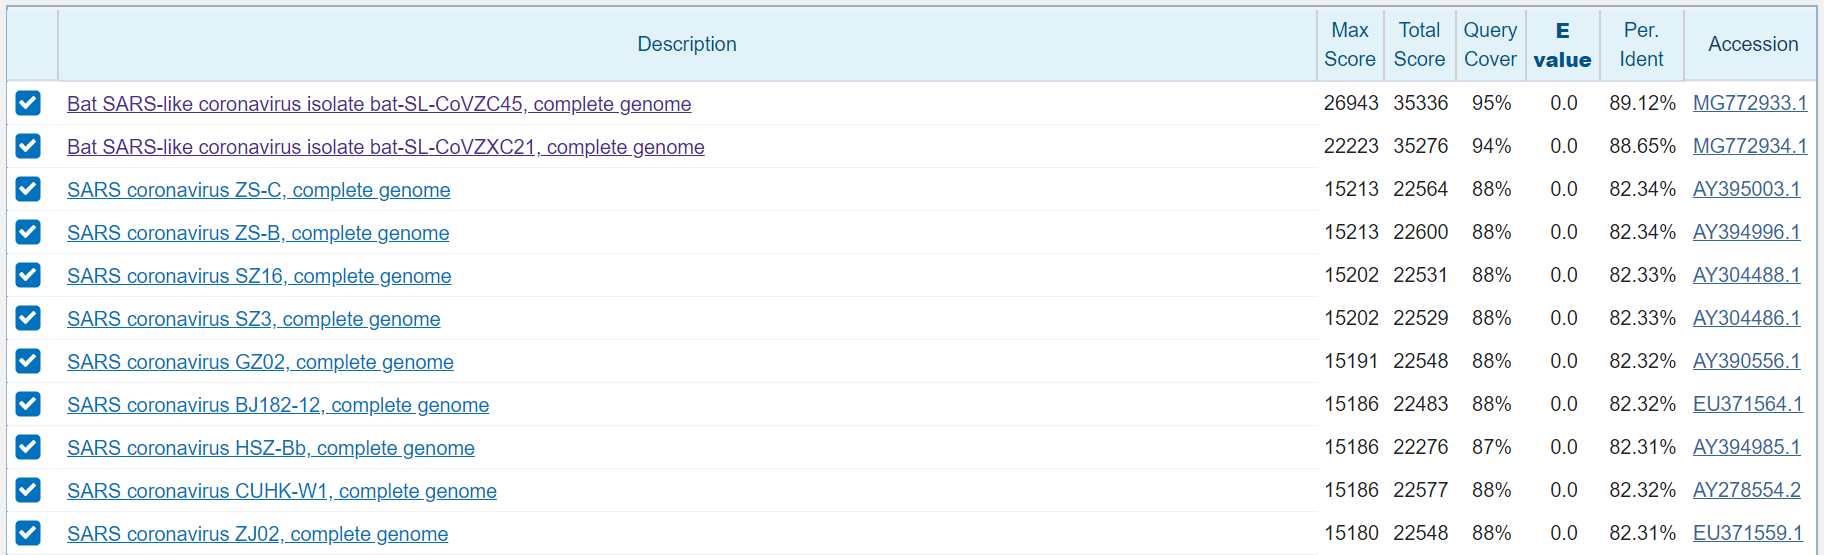Screen dimensions: 1824x555
Task: Follow the SARS coronavirus SZ3 link
Action: (254, 319)
